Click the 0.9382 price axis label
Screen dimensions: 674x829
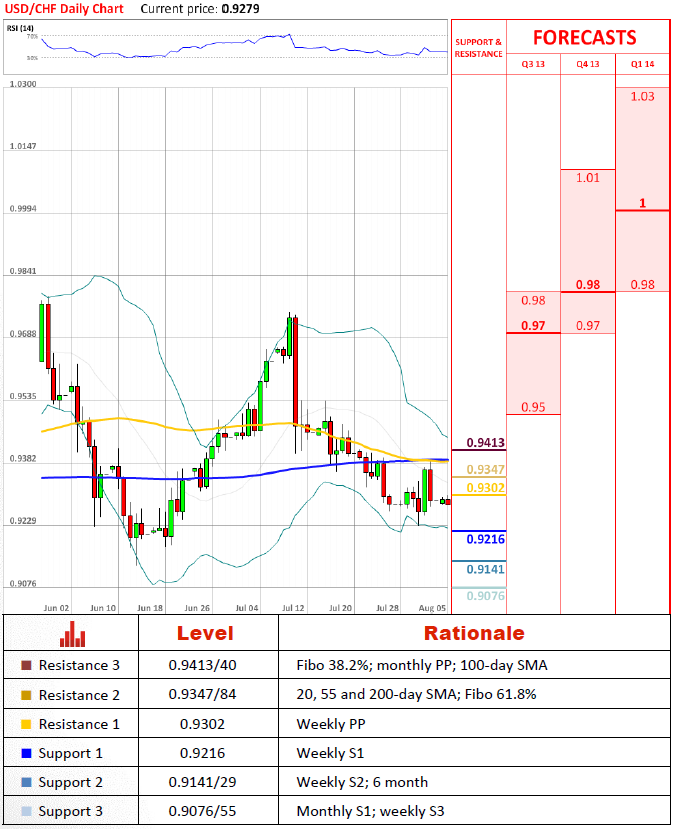pyautogui.click(x=23, y=458)
